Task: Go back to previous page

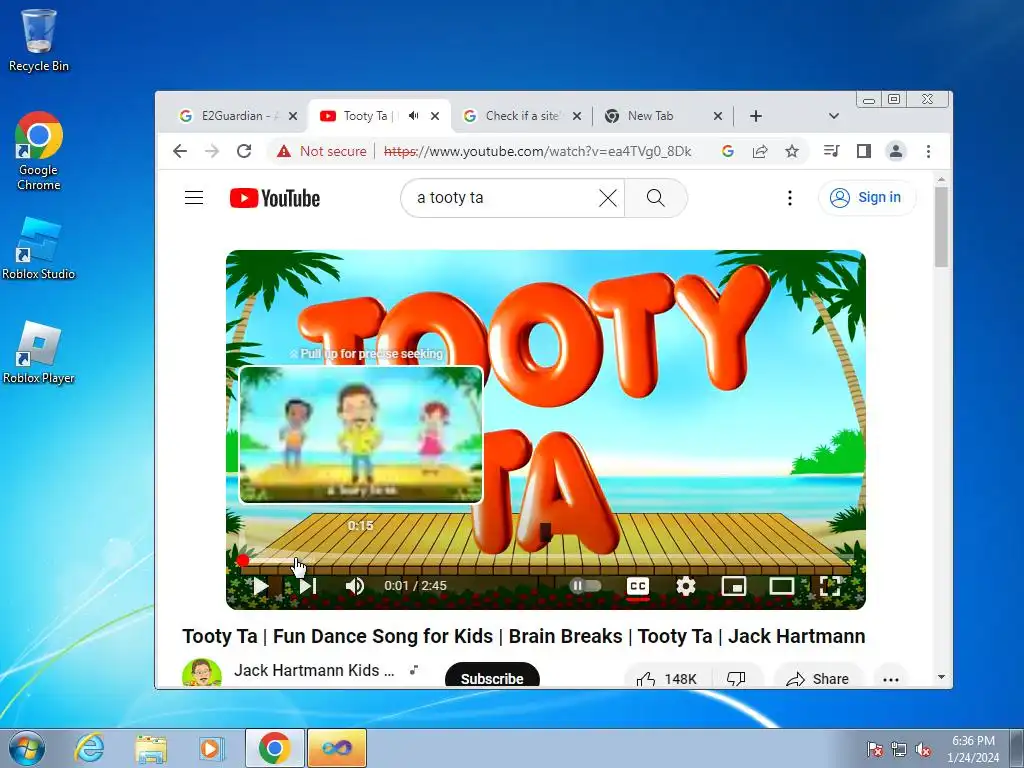Action: (180, 152)
